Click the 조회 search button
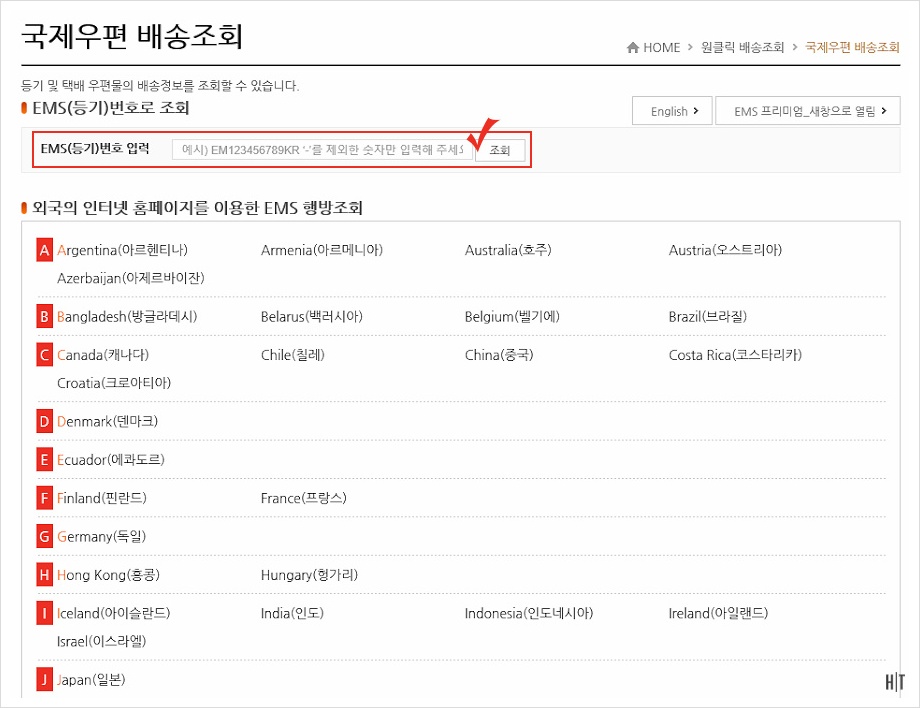The width and height of the screenshot is (920, 708). point(500,150)
